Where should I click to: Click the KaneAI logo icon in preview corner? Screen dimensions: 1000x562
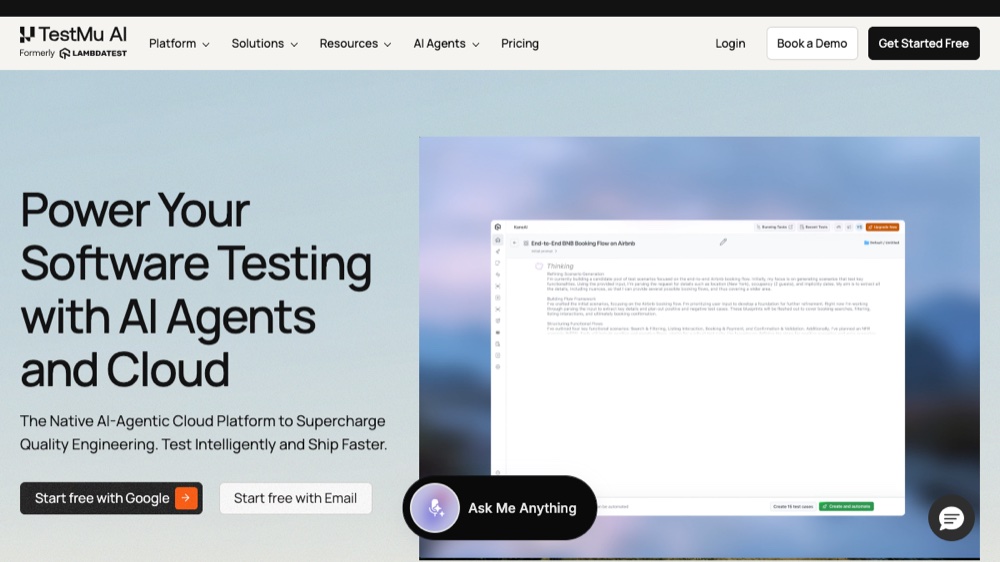[497, 226]
